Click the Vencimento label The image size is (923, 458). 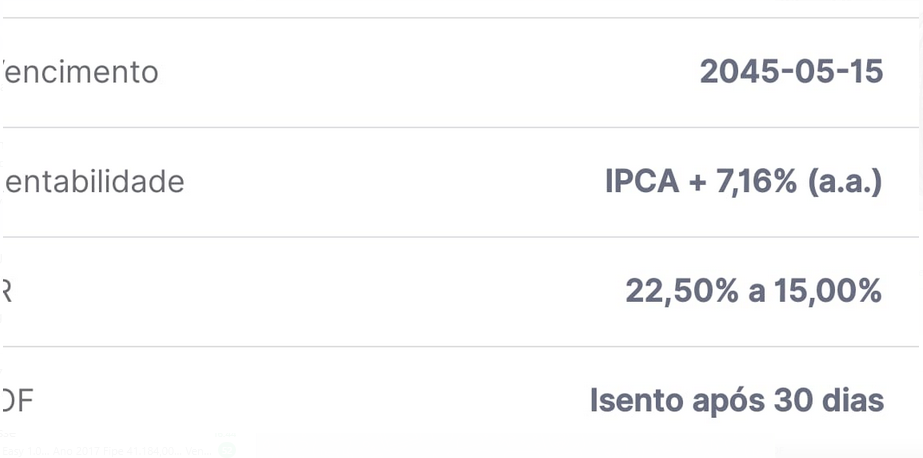pos(80,72)
